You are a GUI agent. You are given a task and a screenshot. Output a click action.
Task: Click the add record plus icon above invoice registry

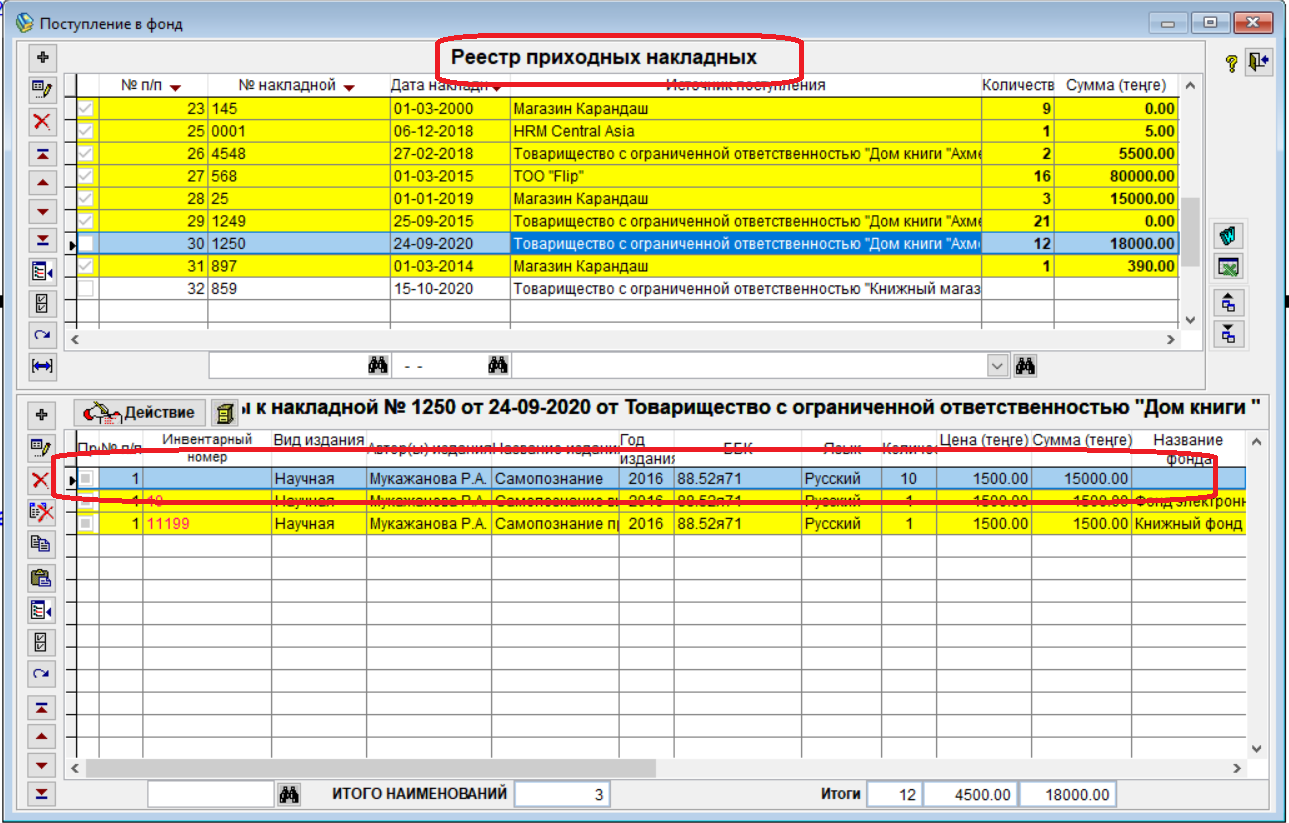(x=42, y=56)
